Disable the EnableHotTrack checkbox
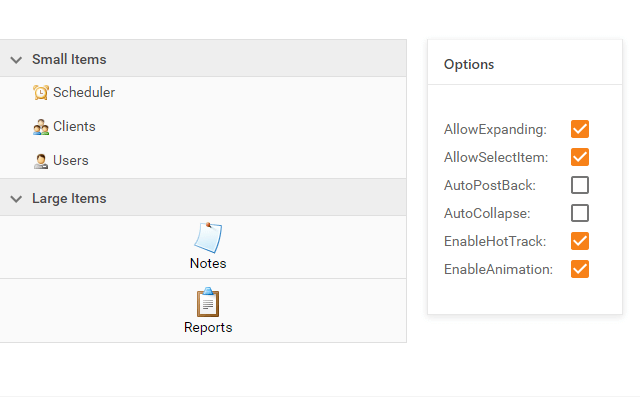This screenshot has height=400, width=640. click(x=580, y=241)
